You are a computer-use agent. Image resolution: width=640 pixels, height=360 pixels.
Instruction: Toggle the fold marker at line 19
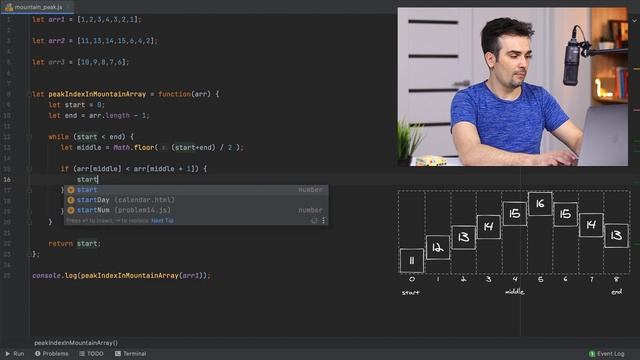pos(29,211)
